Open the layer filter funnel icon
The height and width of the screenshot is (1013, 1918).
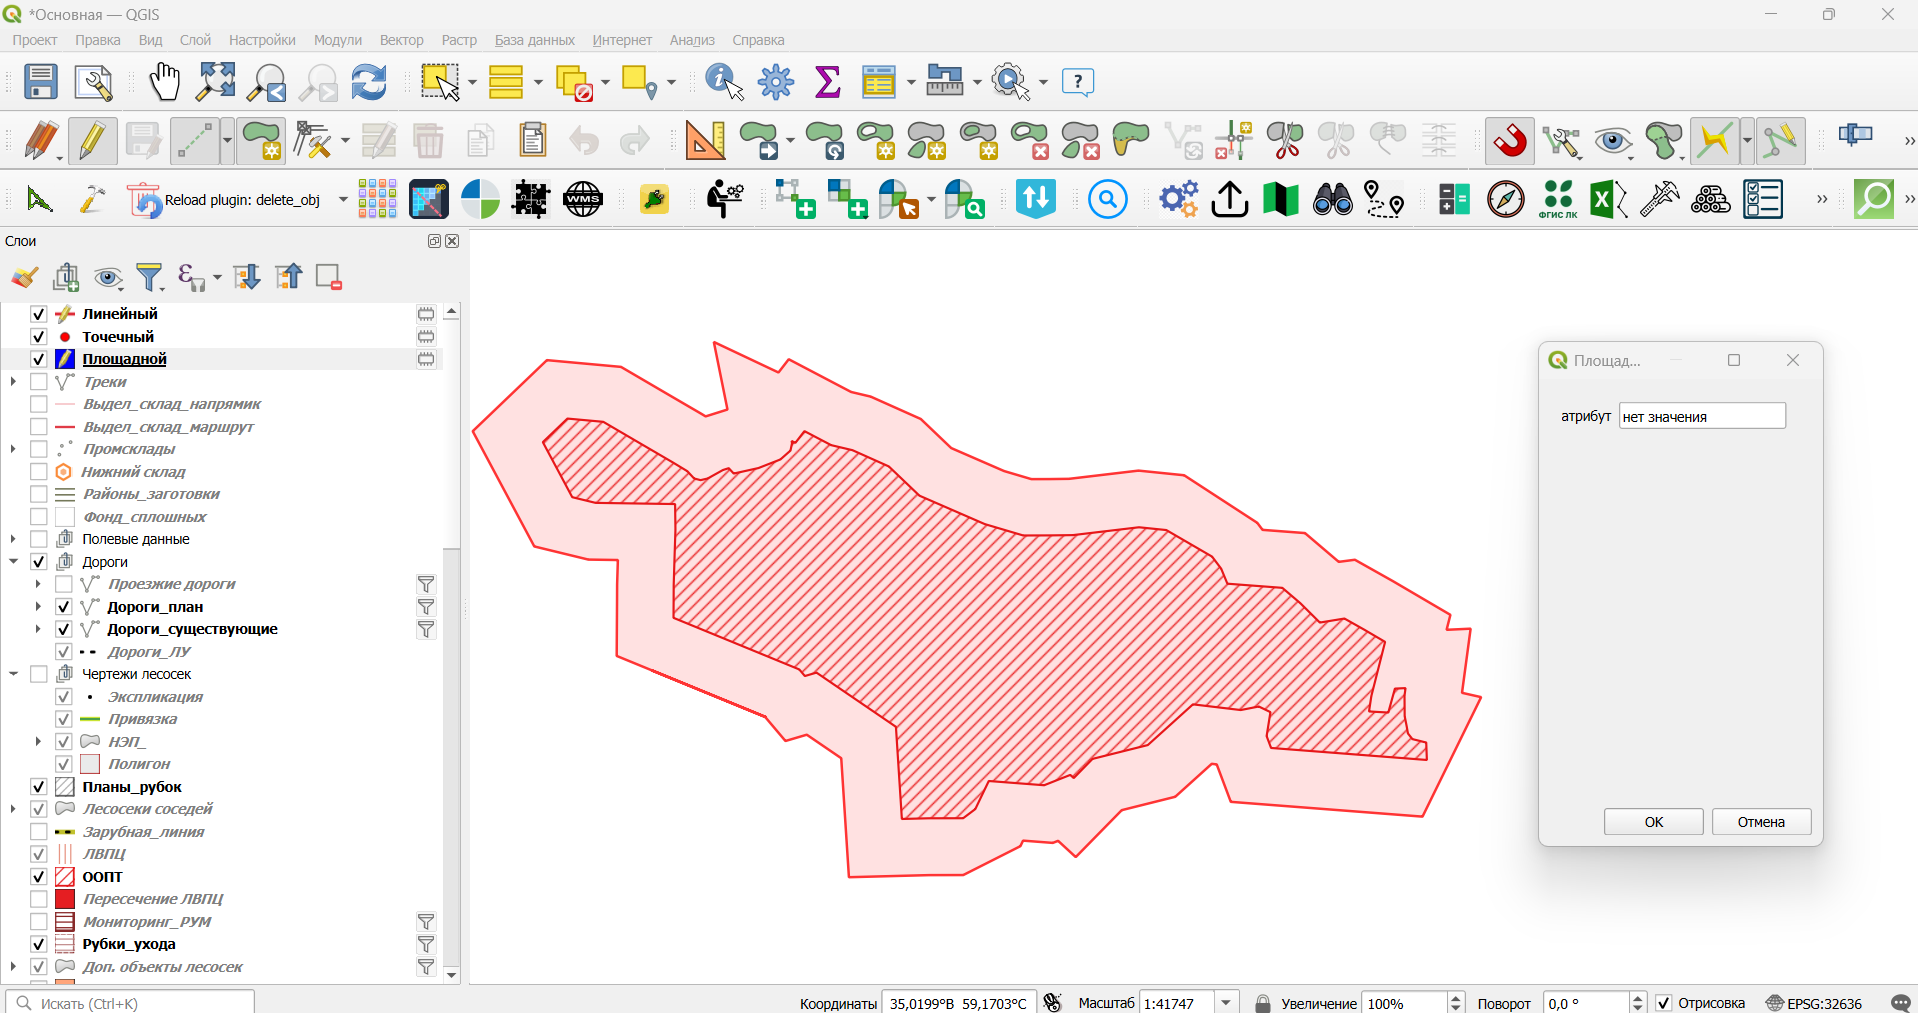pos(150,277)
